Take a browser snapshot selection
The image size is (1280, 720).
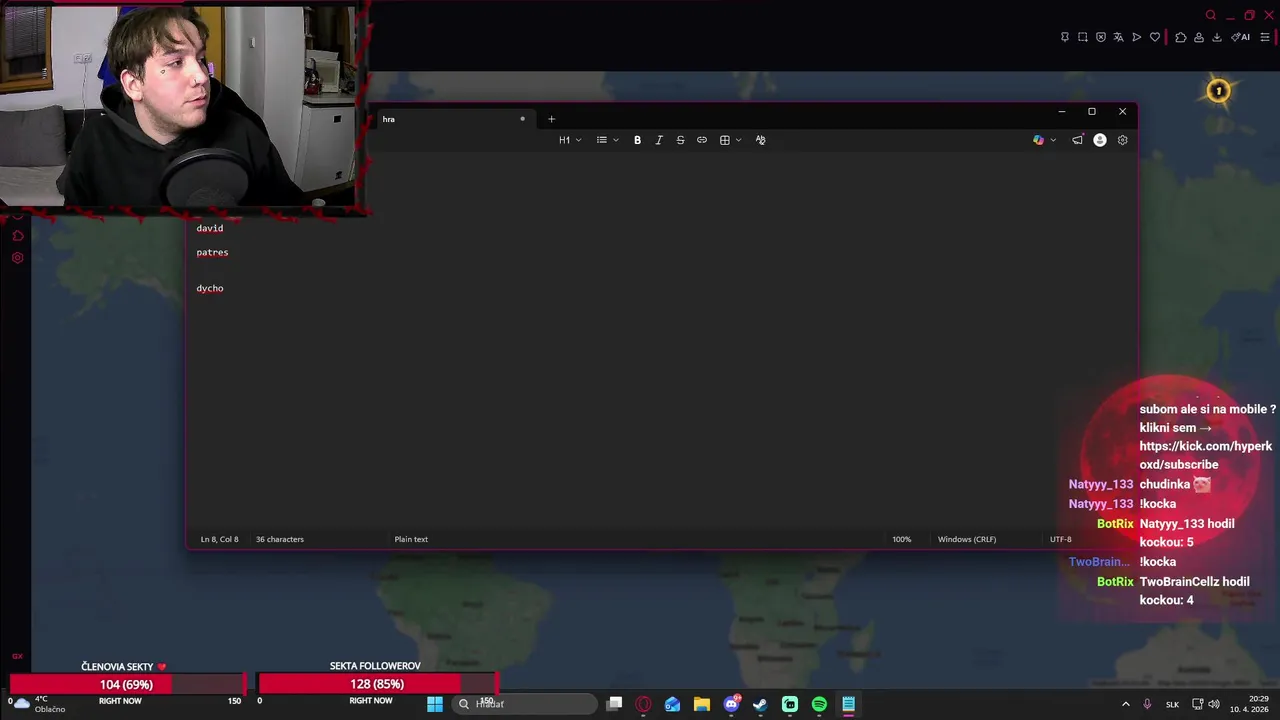(x=1082, y=37)
